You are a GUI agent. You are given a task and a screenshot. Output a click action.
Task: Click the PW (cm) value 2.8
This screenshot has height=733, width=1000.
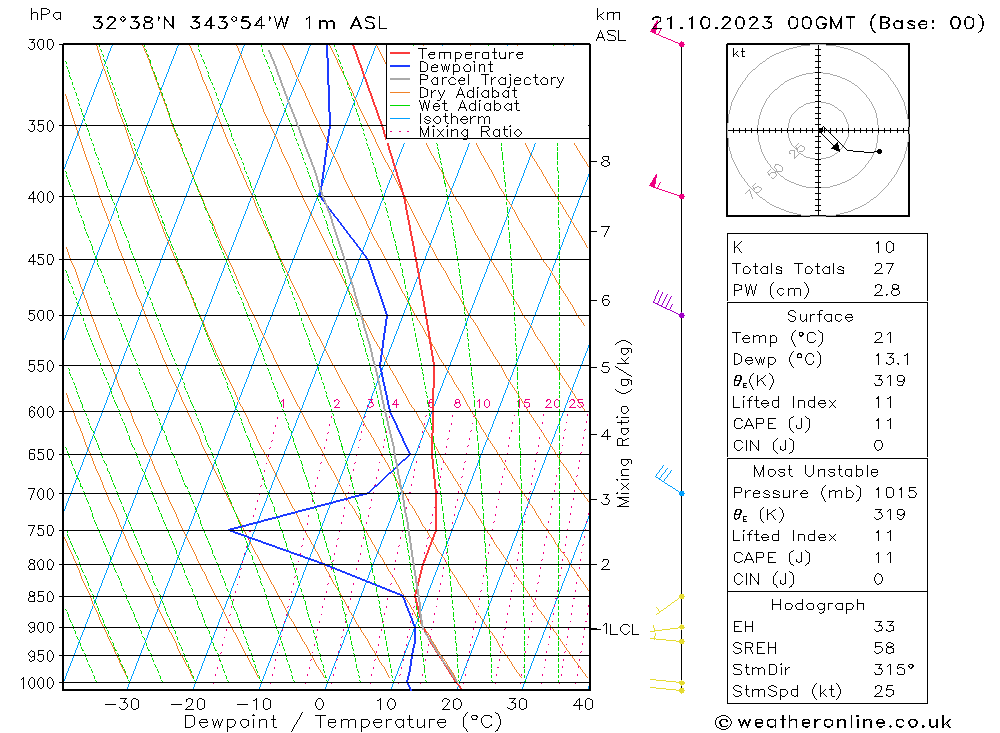coord(887,290)
